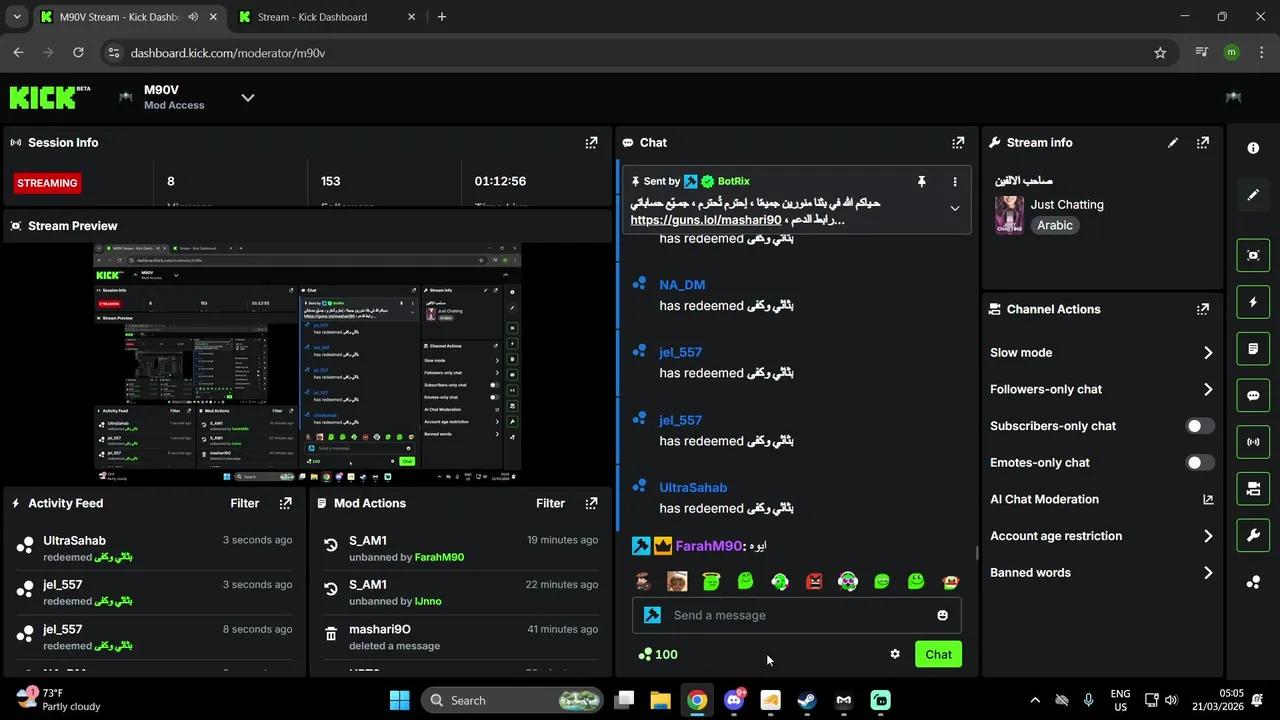Click the Kick logo
This screenshot has height=720, width=1280.
click(x=49, y=97)
